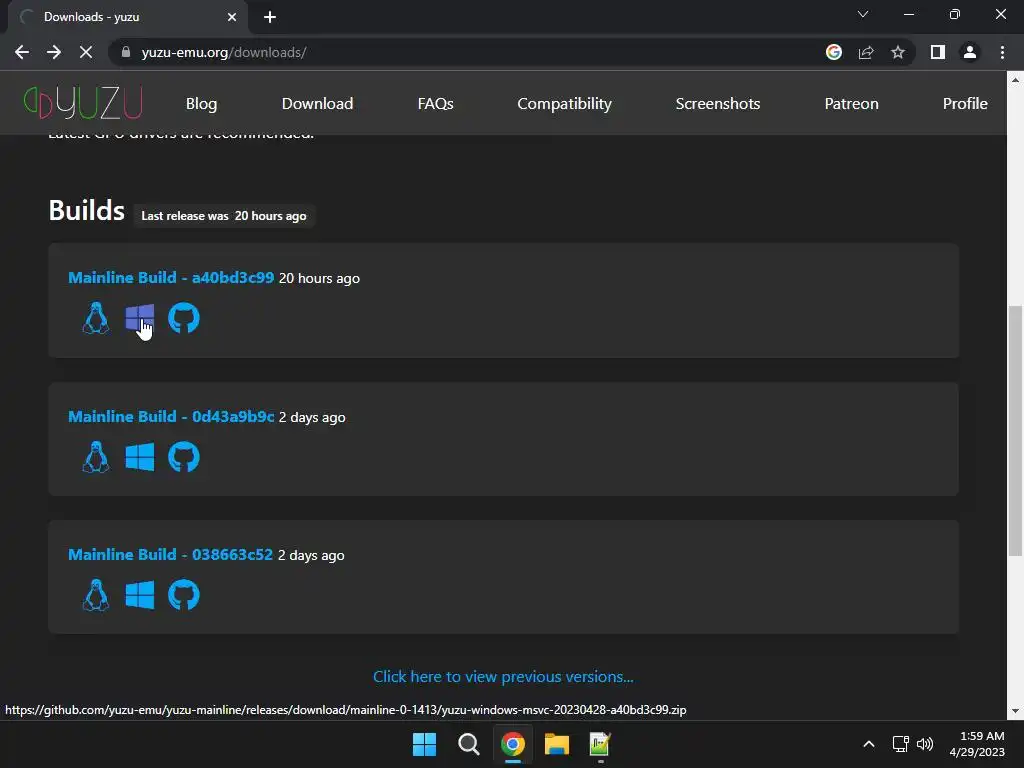Stop loading the page
The width and height of the screenshot is (1024, 768).
tap(86, 52)
